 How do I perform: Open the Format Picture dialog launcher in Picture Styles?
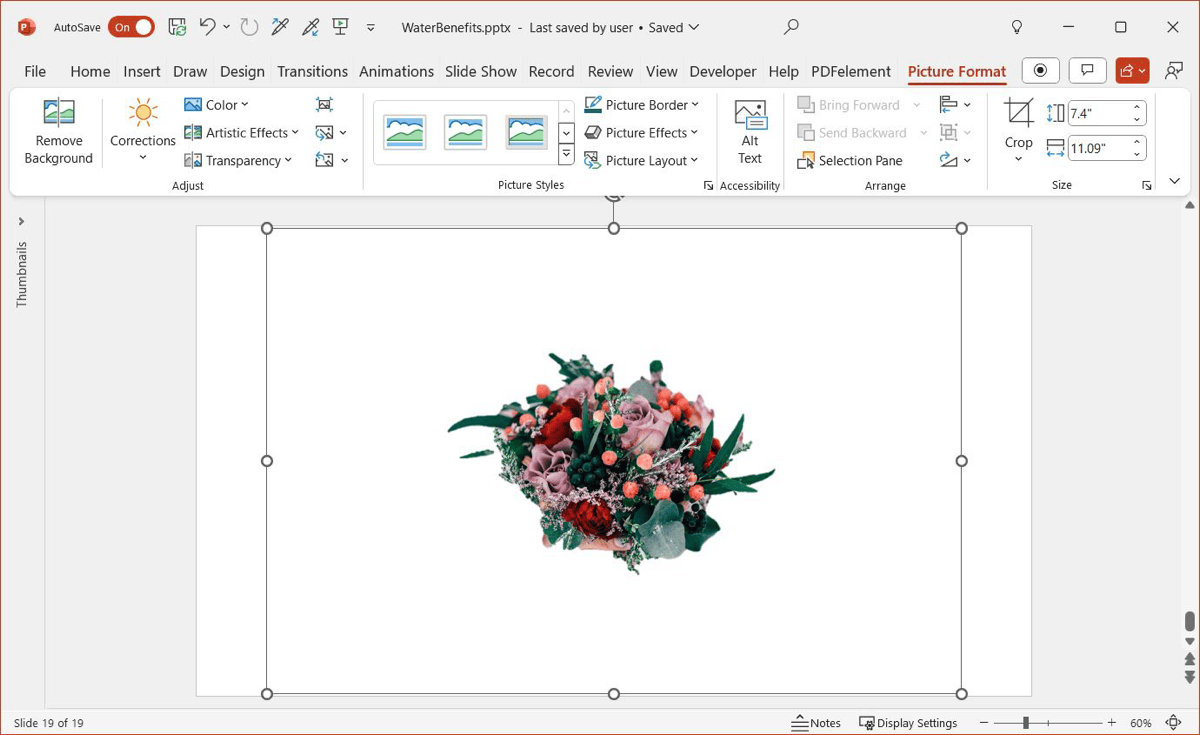(x=709, y=186)
